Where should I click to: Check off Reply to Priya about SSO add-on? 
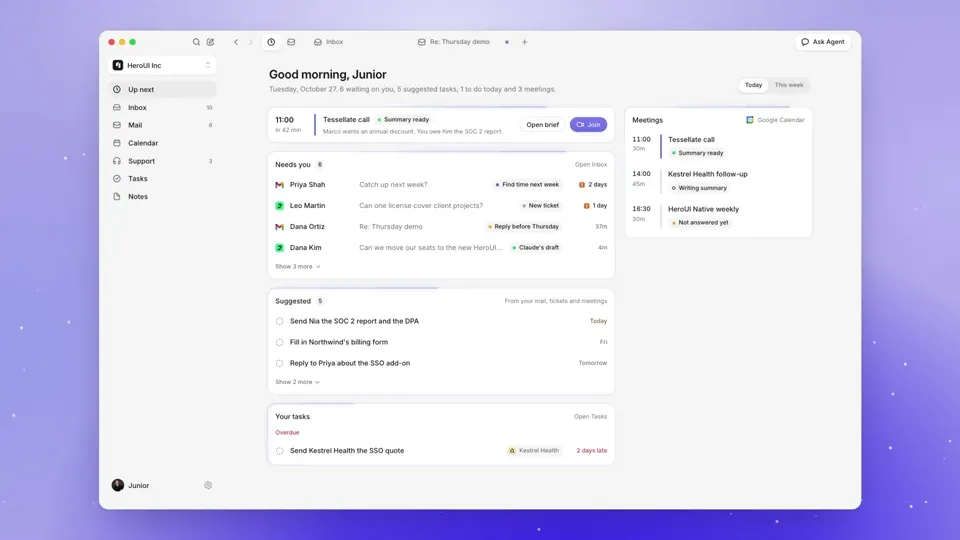279,363
